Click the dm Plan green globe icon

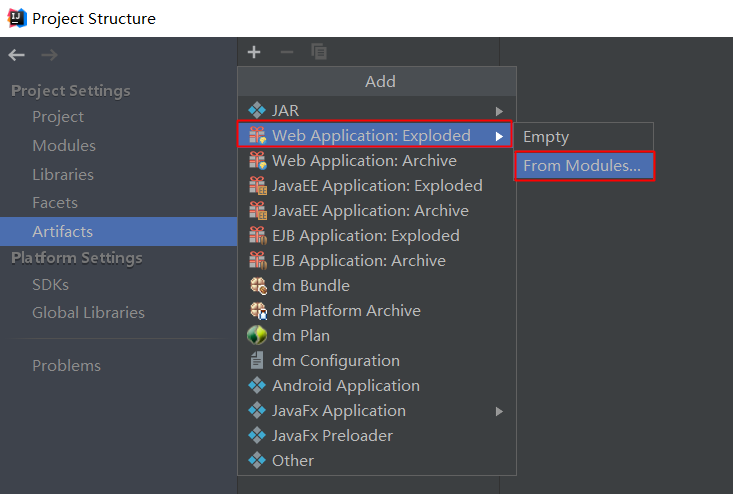(257, 336)
